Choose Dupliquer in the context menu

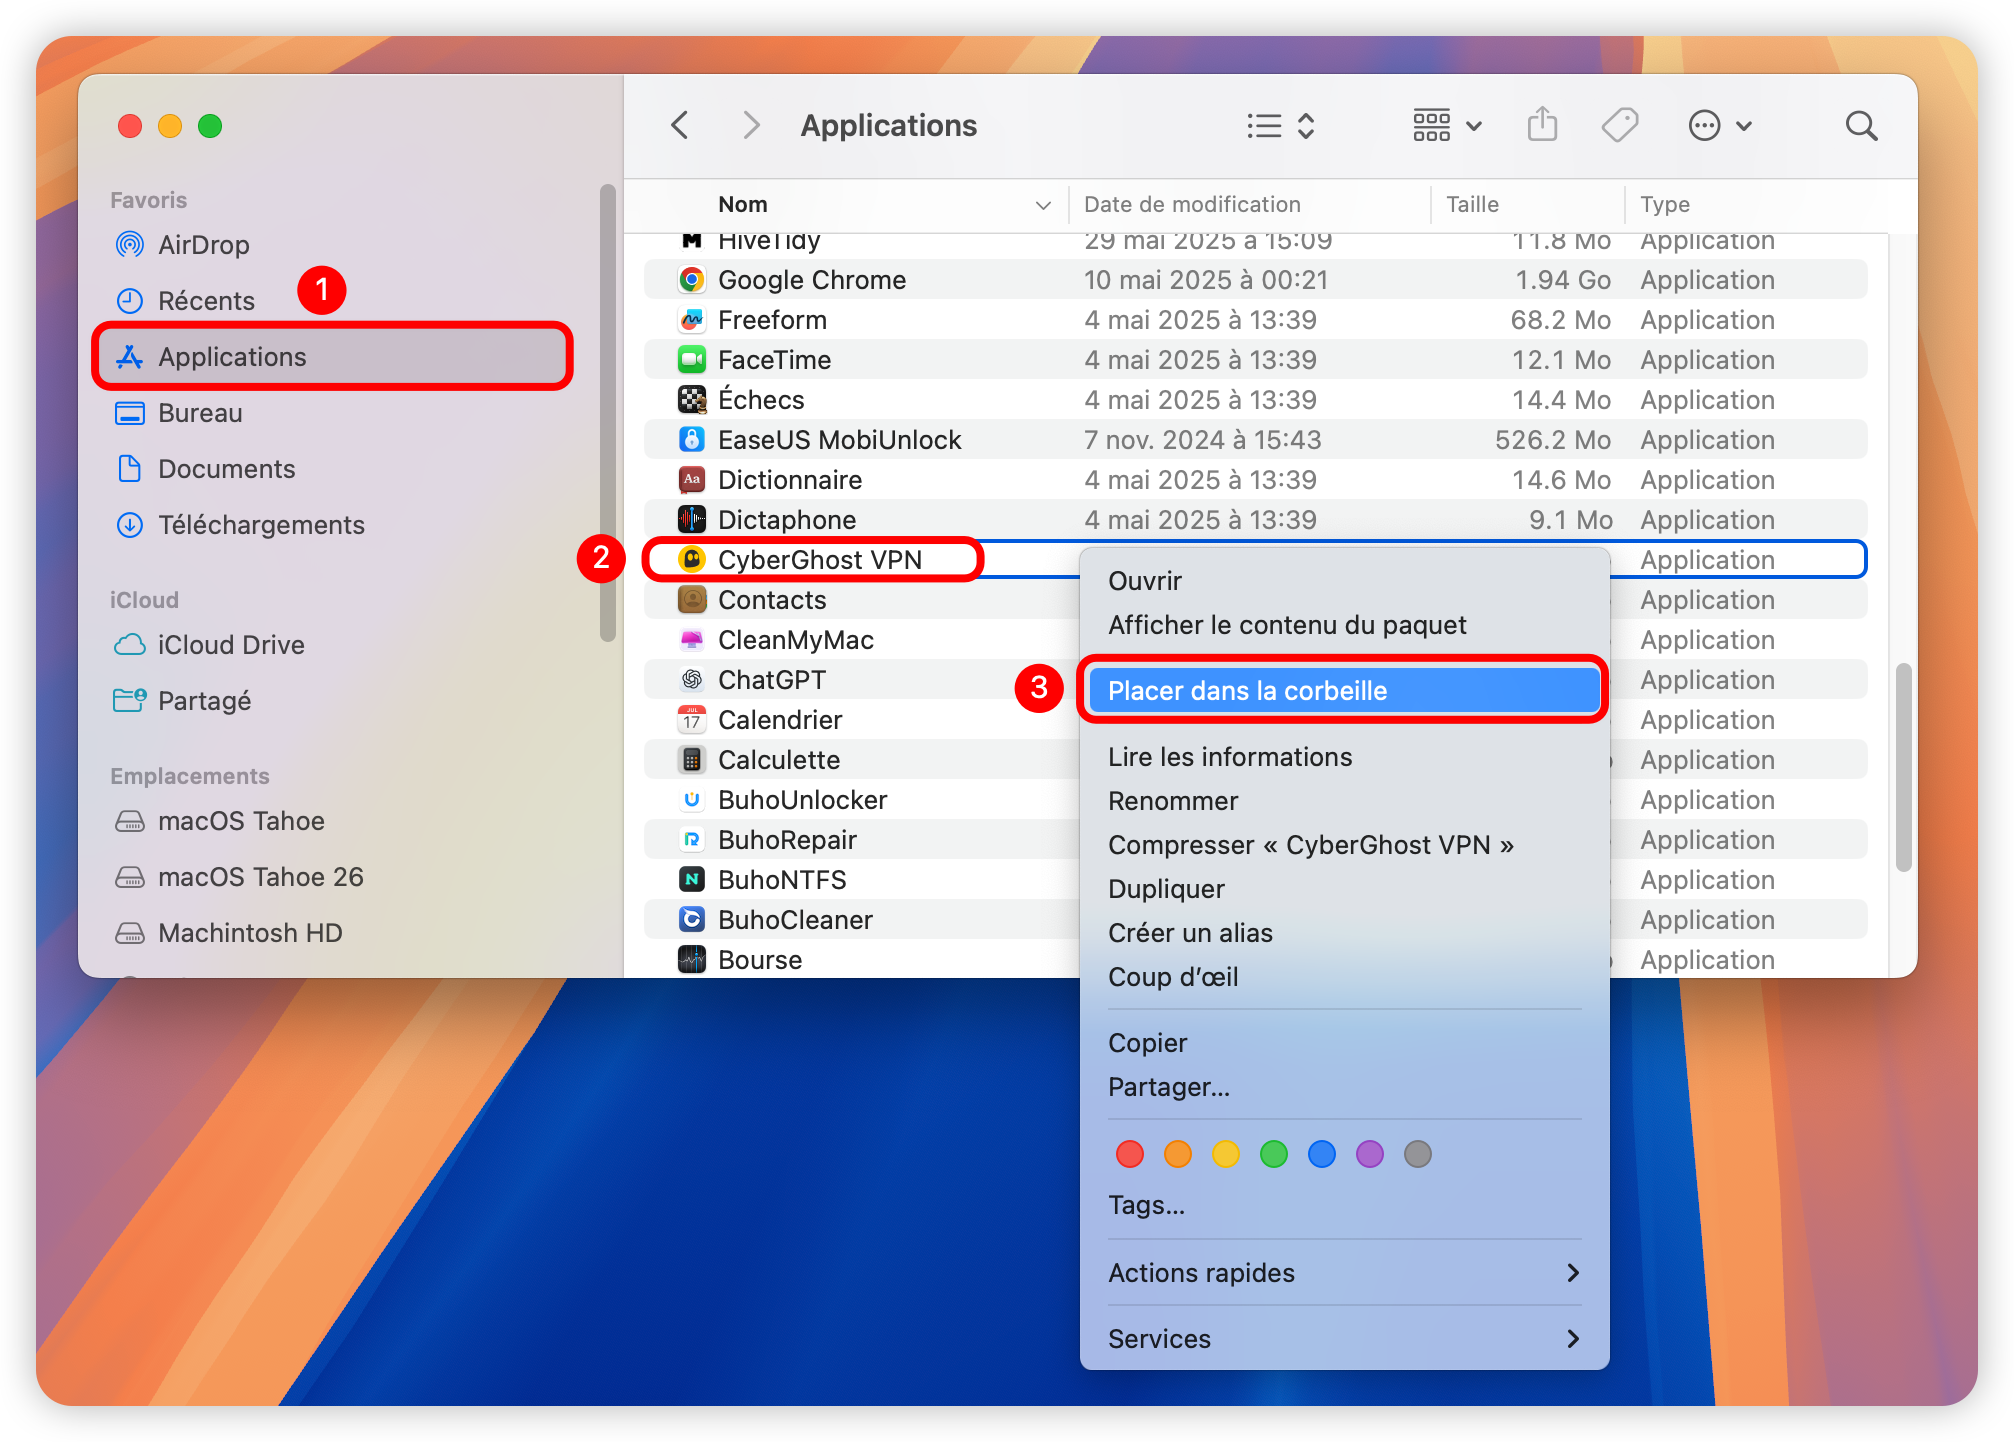tap(1344, 889)
